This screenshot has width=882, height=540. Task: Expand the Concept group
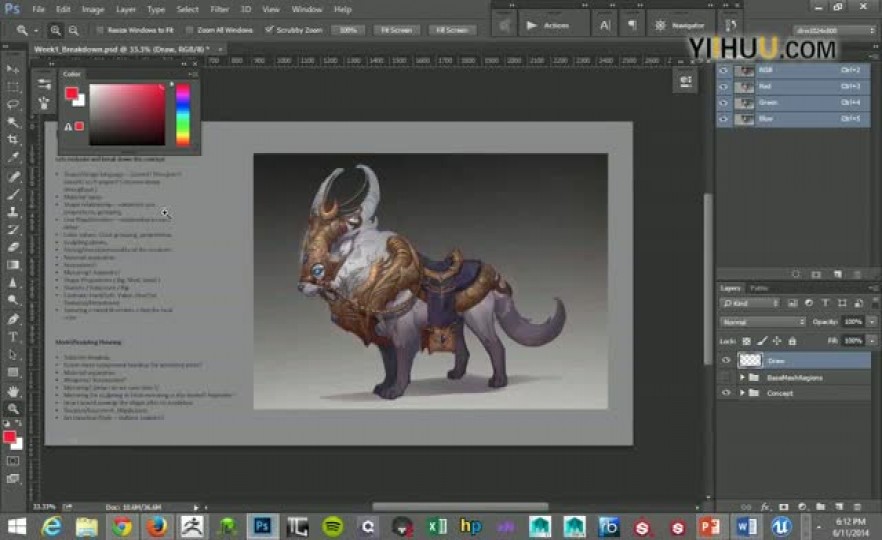(x=742, y=393)
